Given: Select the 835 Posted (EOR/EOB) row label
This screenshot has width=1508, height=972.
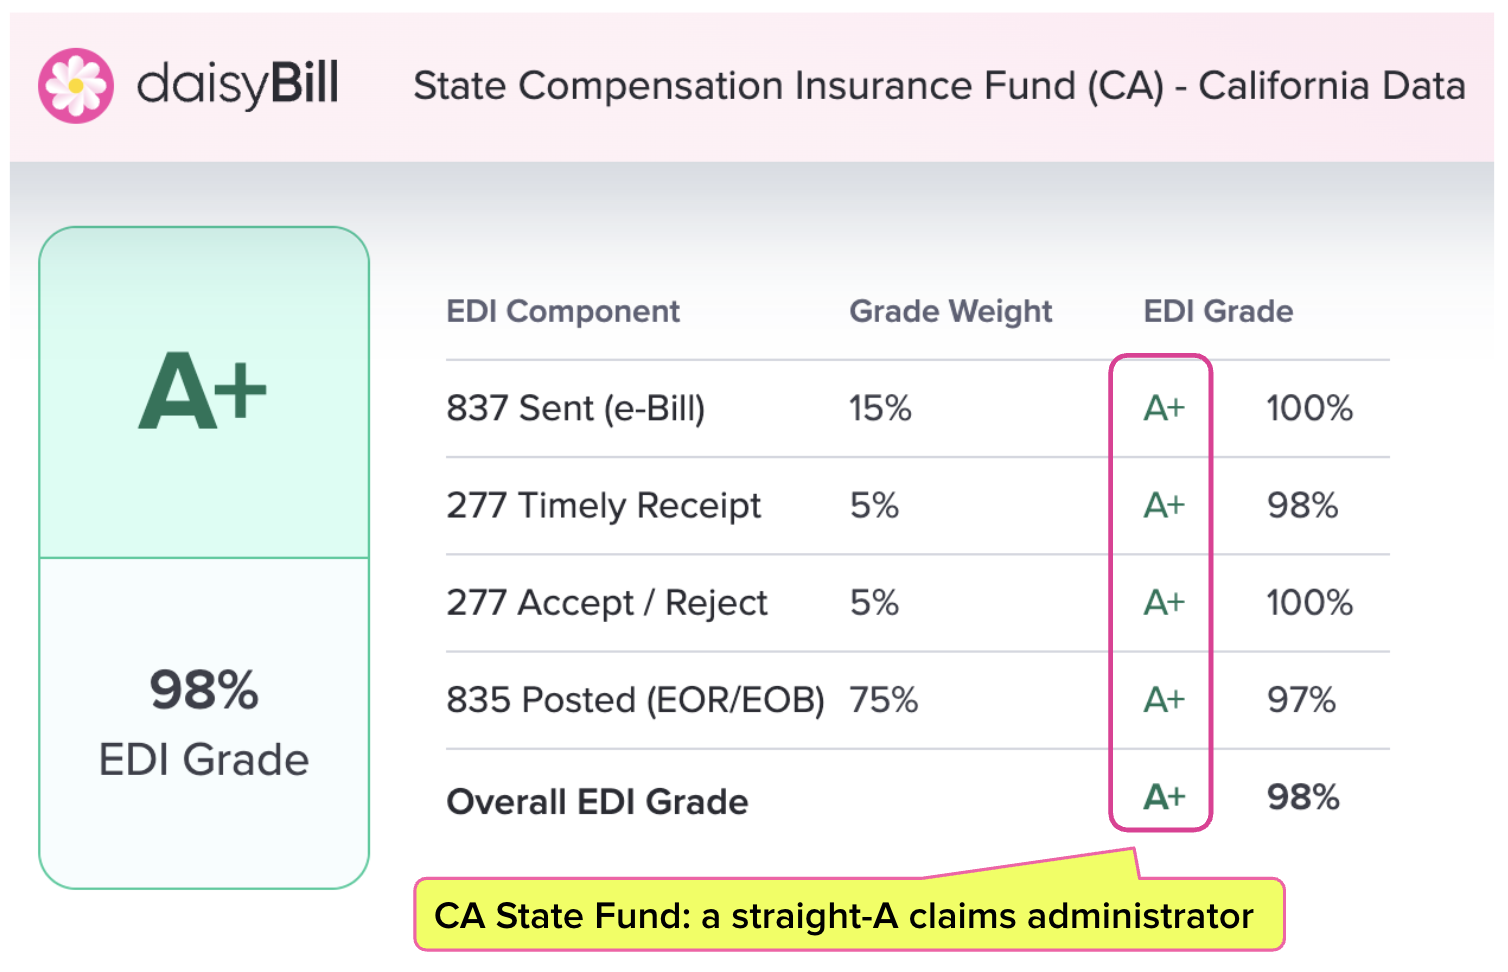Looking at the screenshot, I should point(635,700).
